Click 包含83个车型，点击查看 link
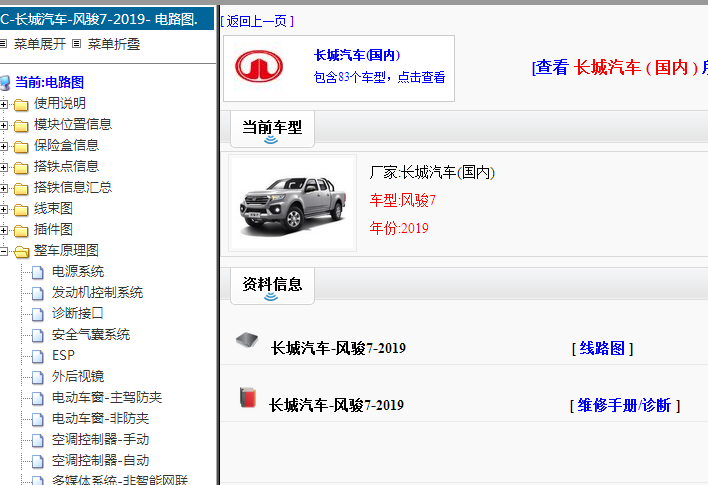The height and width of the screenshot is (485, 708). pos(379,77)
